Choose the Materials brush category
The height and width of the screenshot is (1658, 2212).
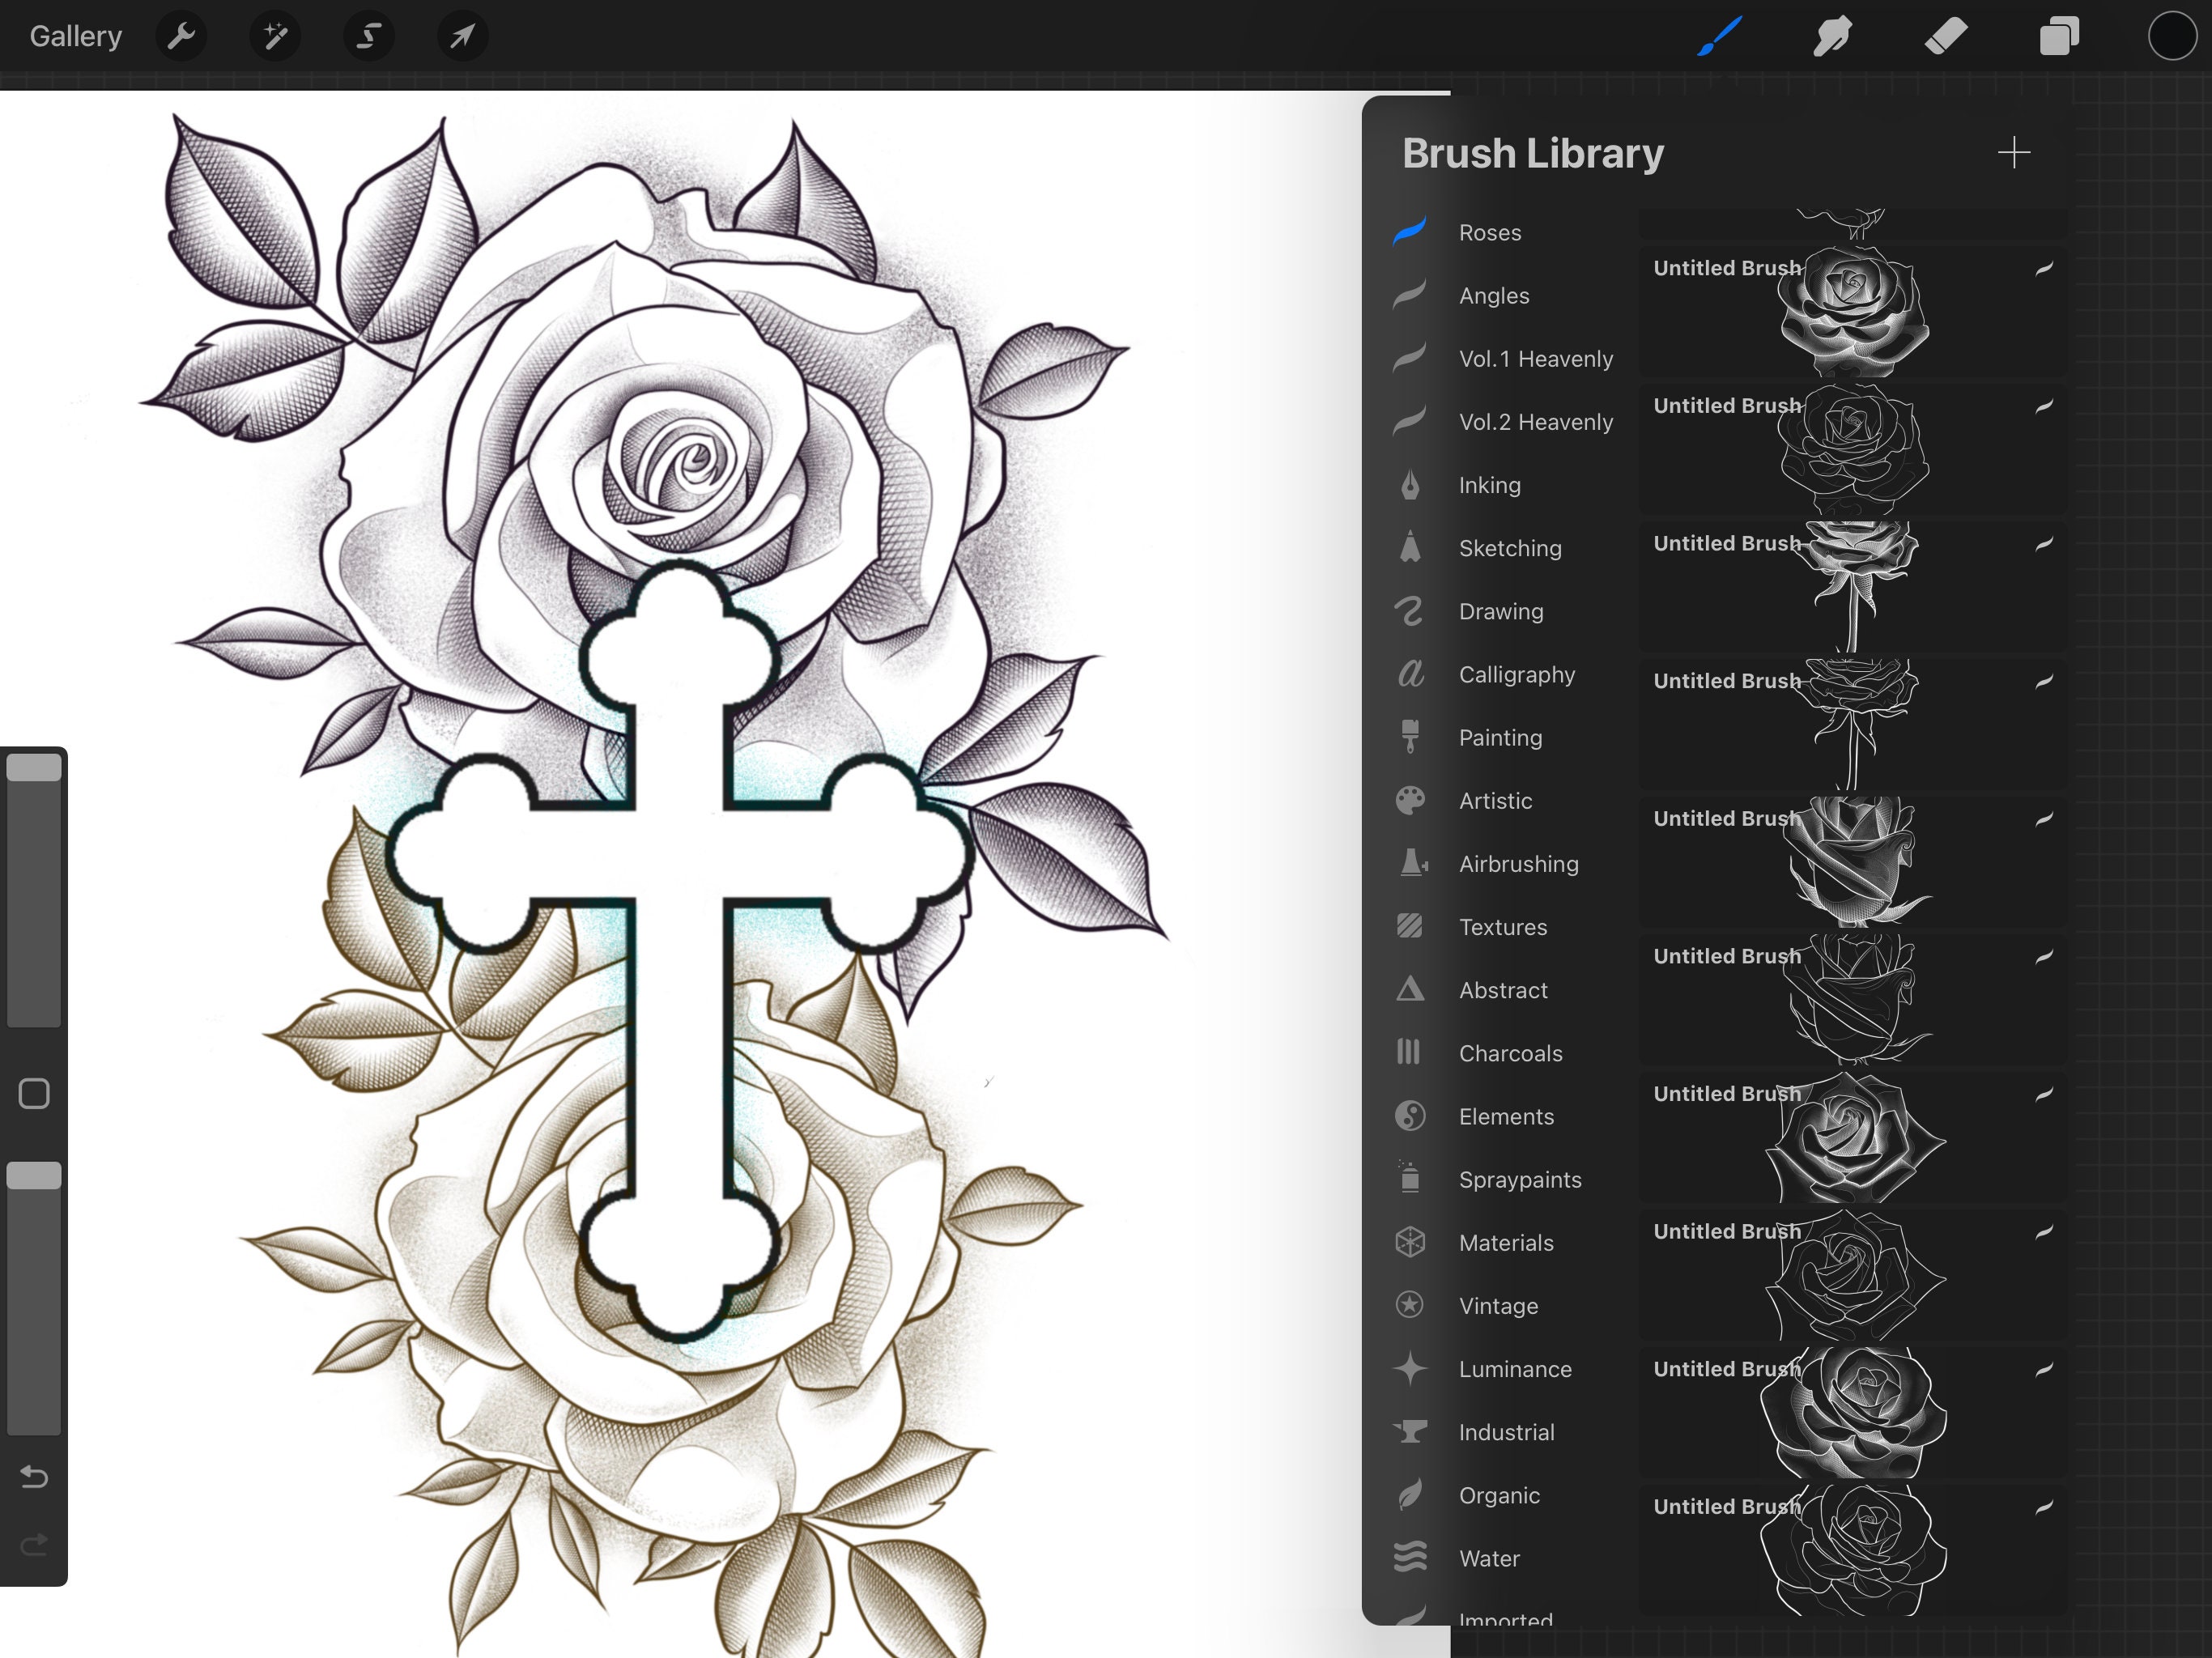click(1506, 1243)
